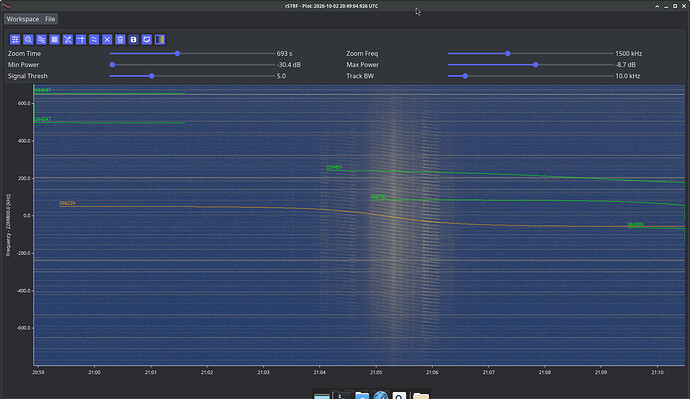690x399 pixels.
Task: Select the magnifier zoom tool icon
Action: [28, 40]
